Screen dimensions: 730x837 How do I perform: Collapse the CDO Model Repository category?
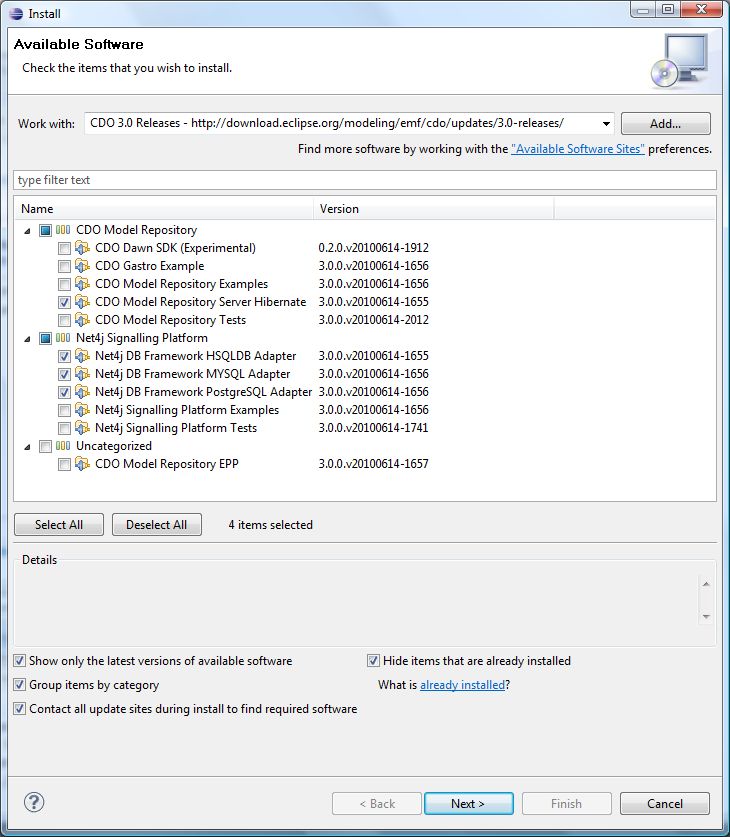[27, 231]
